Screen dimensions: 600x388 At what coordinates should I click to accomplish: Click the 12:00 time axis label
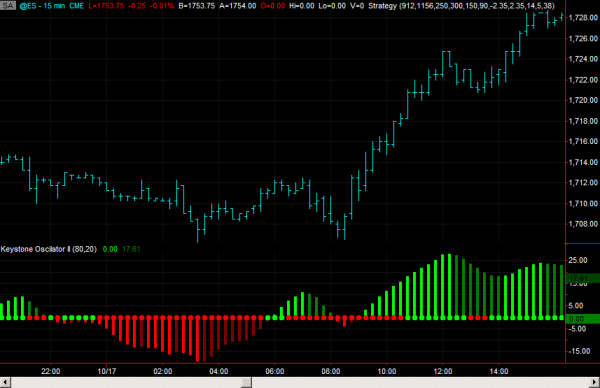point(443,371)
